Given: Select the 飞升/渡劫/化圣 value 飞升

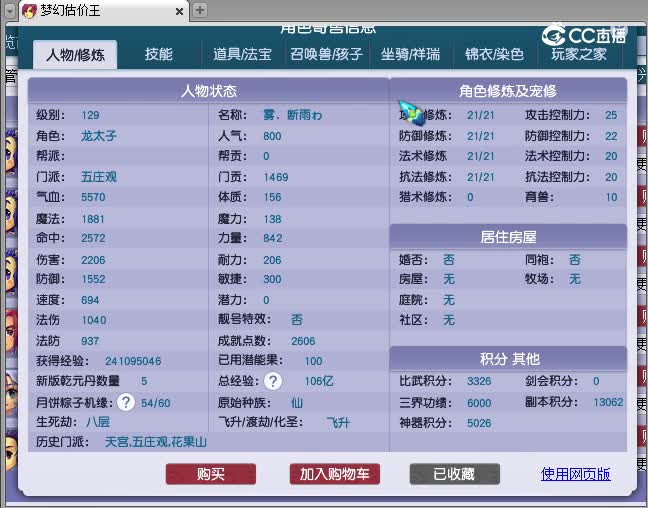Looking at the screenshot, I should point(338,423).
